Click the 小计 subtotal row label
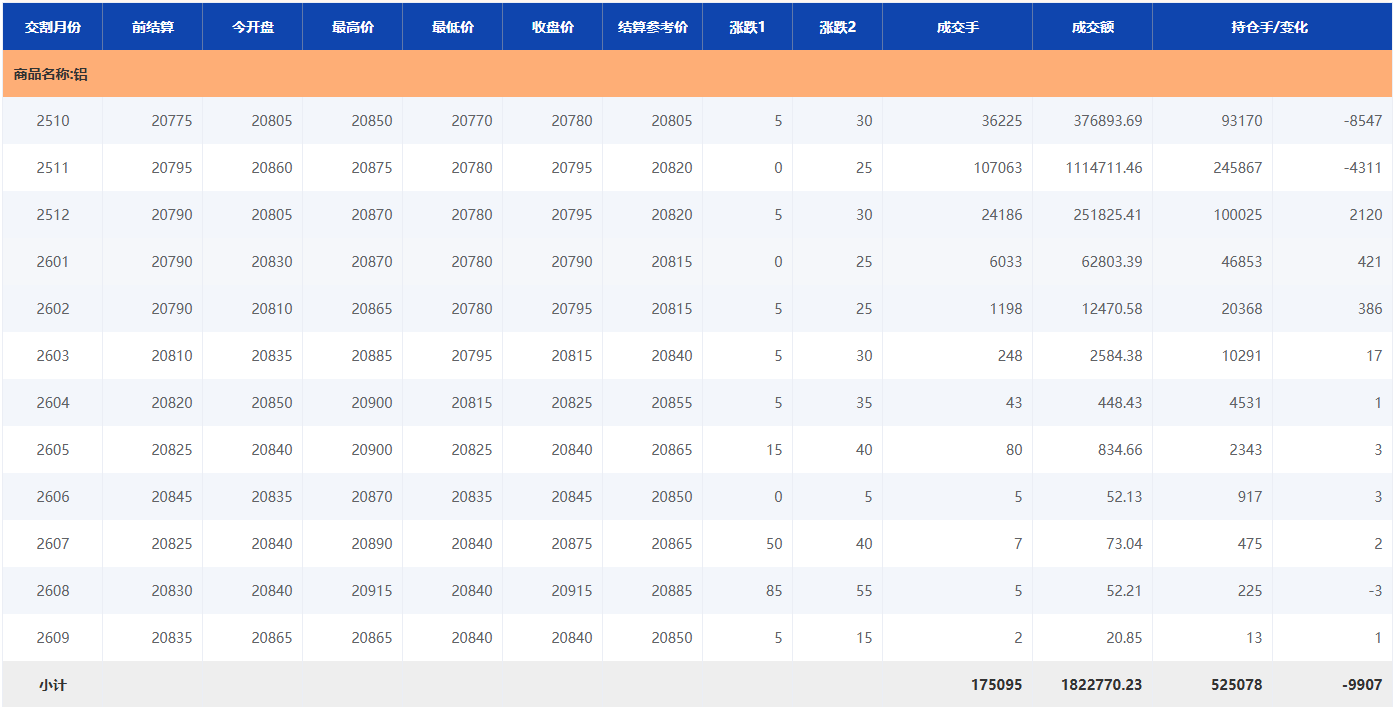 coord(53,685)
